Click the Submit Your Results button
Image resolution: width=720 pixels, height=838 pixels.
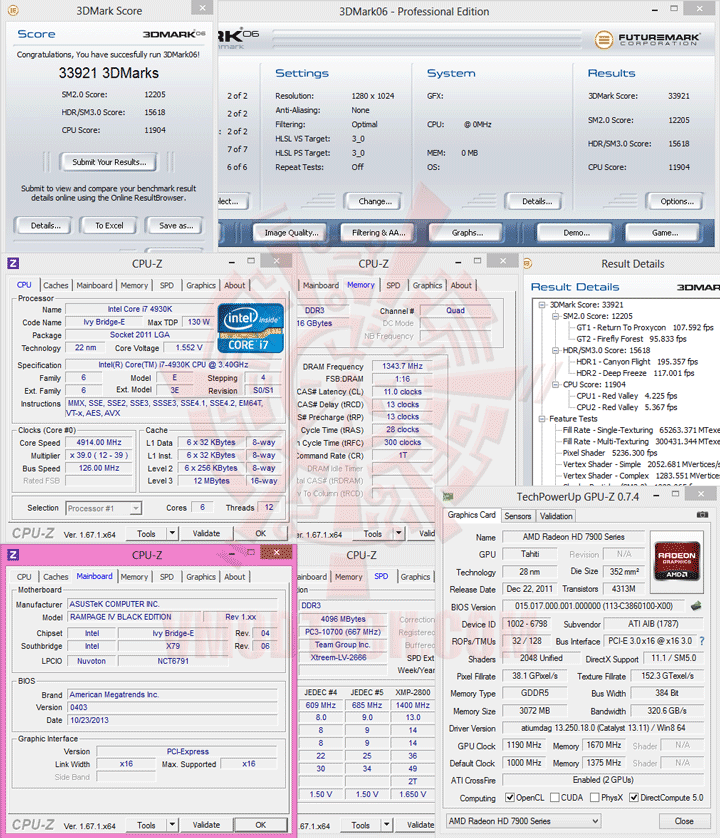pyautogui.click(x=109, y=162)
